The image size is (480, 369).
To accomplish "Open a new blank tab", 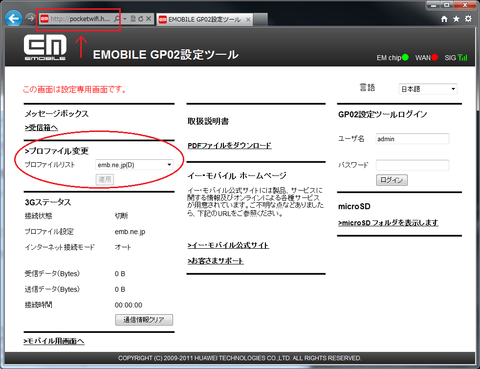I will 261,20.
